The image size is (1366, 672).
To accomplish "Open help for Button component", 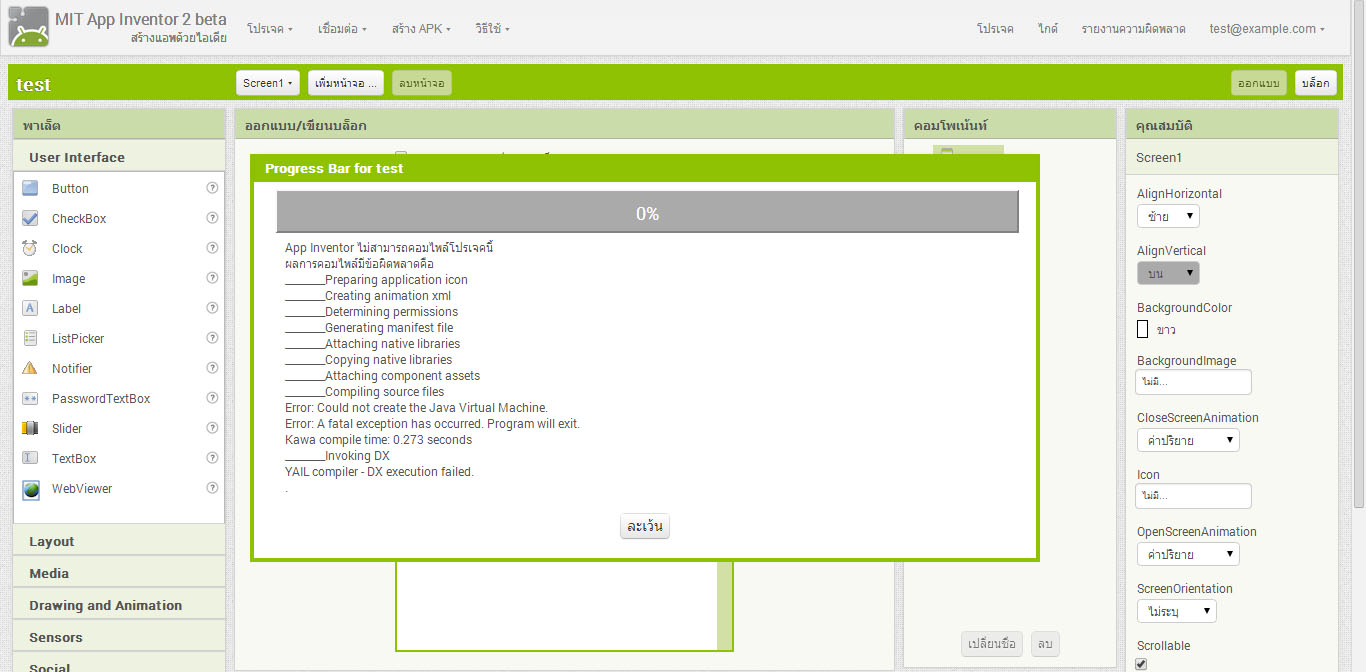I will pyautogui.click(x=212, y=188).
